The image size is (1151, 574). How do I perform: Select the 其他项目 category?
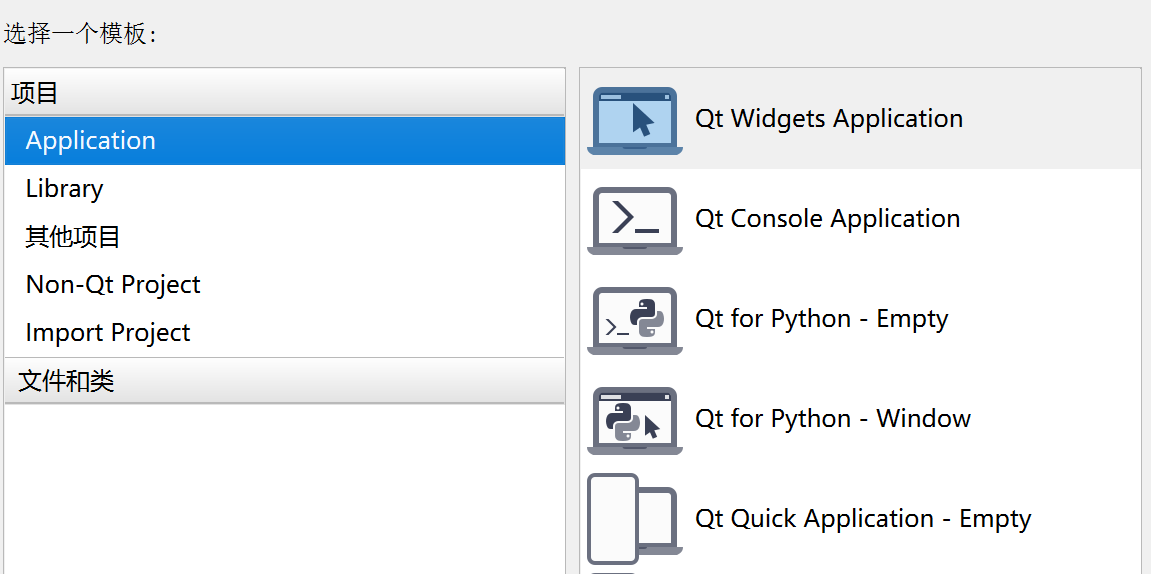(285, 236)
